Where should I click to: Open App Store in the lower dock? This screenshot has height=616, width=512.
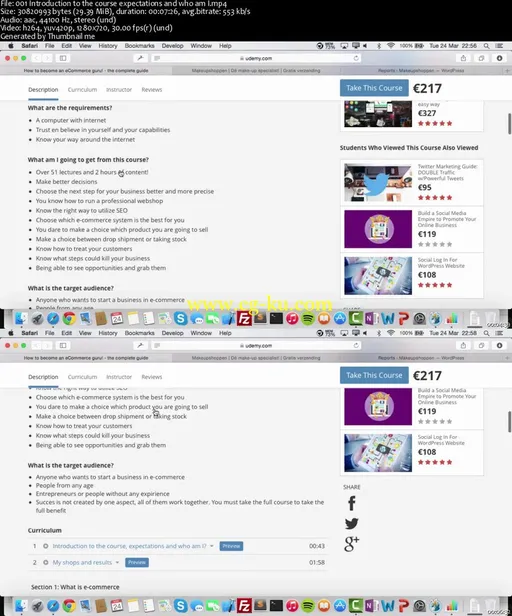(339, 606)
